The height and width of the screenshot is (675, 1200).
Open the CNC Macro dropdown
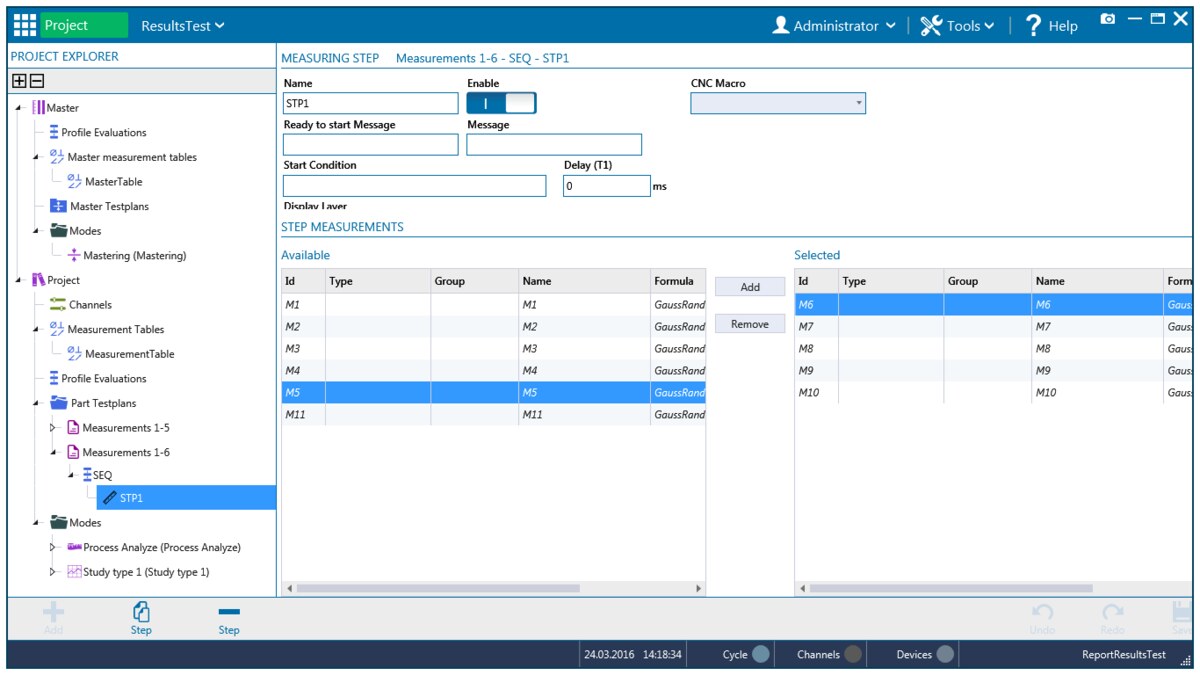(778, 103)
